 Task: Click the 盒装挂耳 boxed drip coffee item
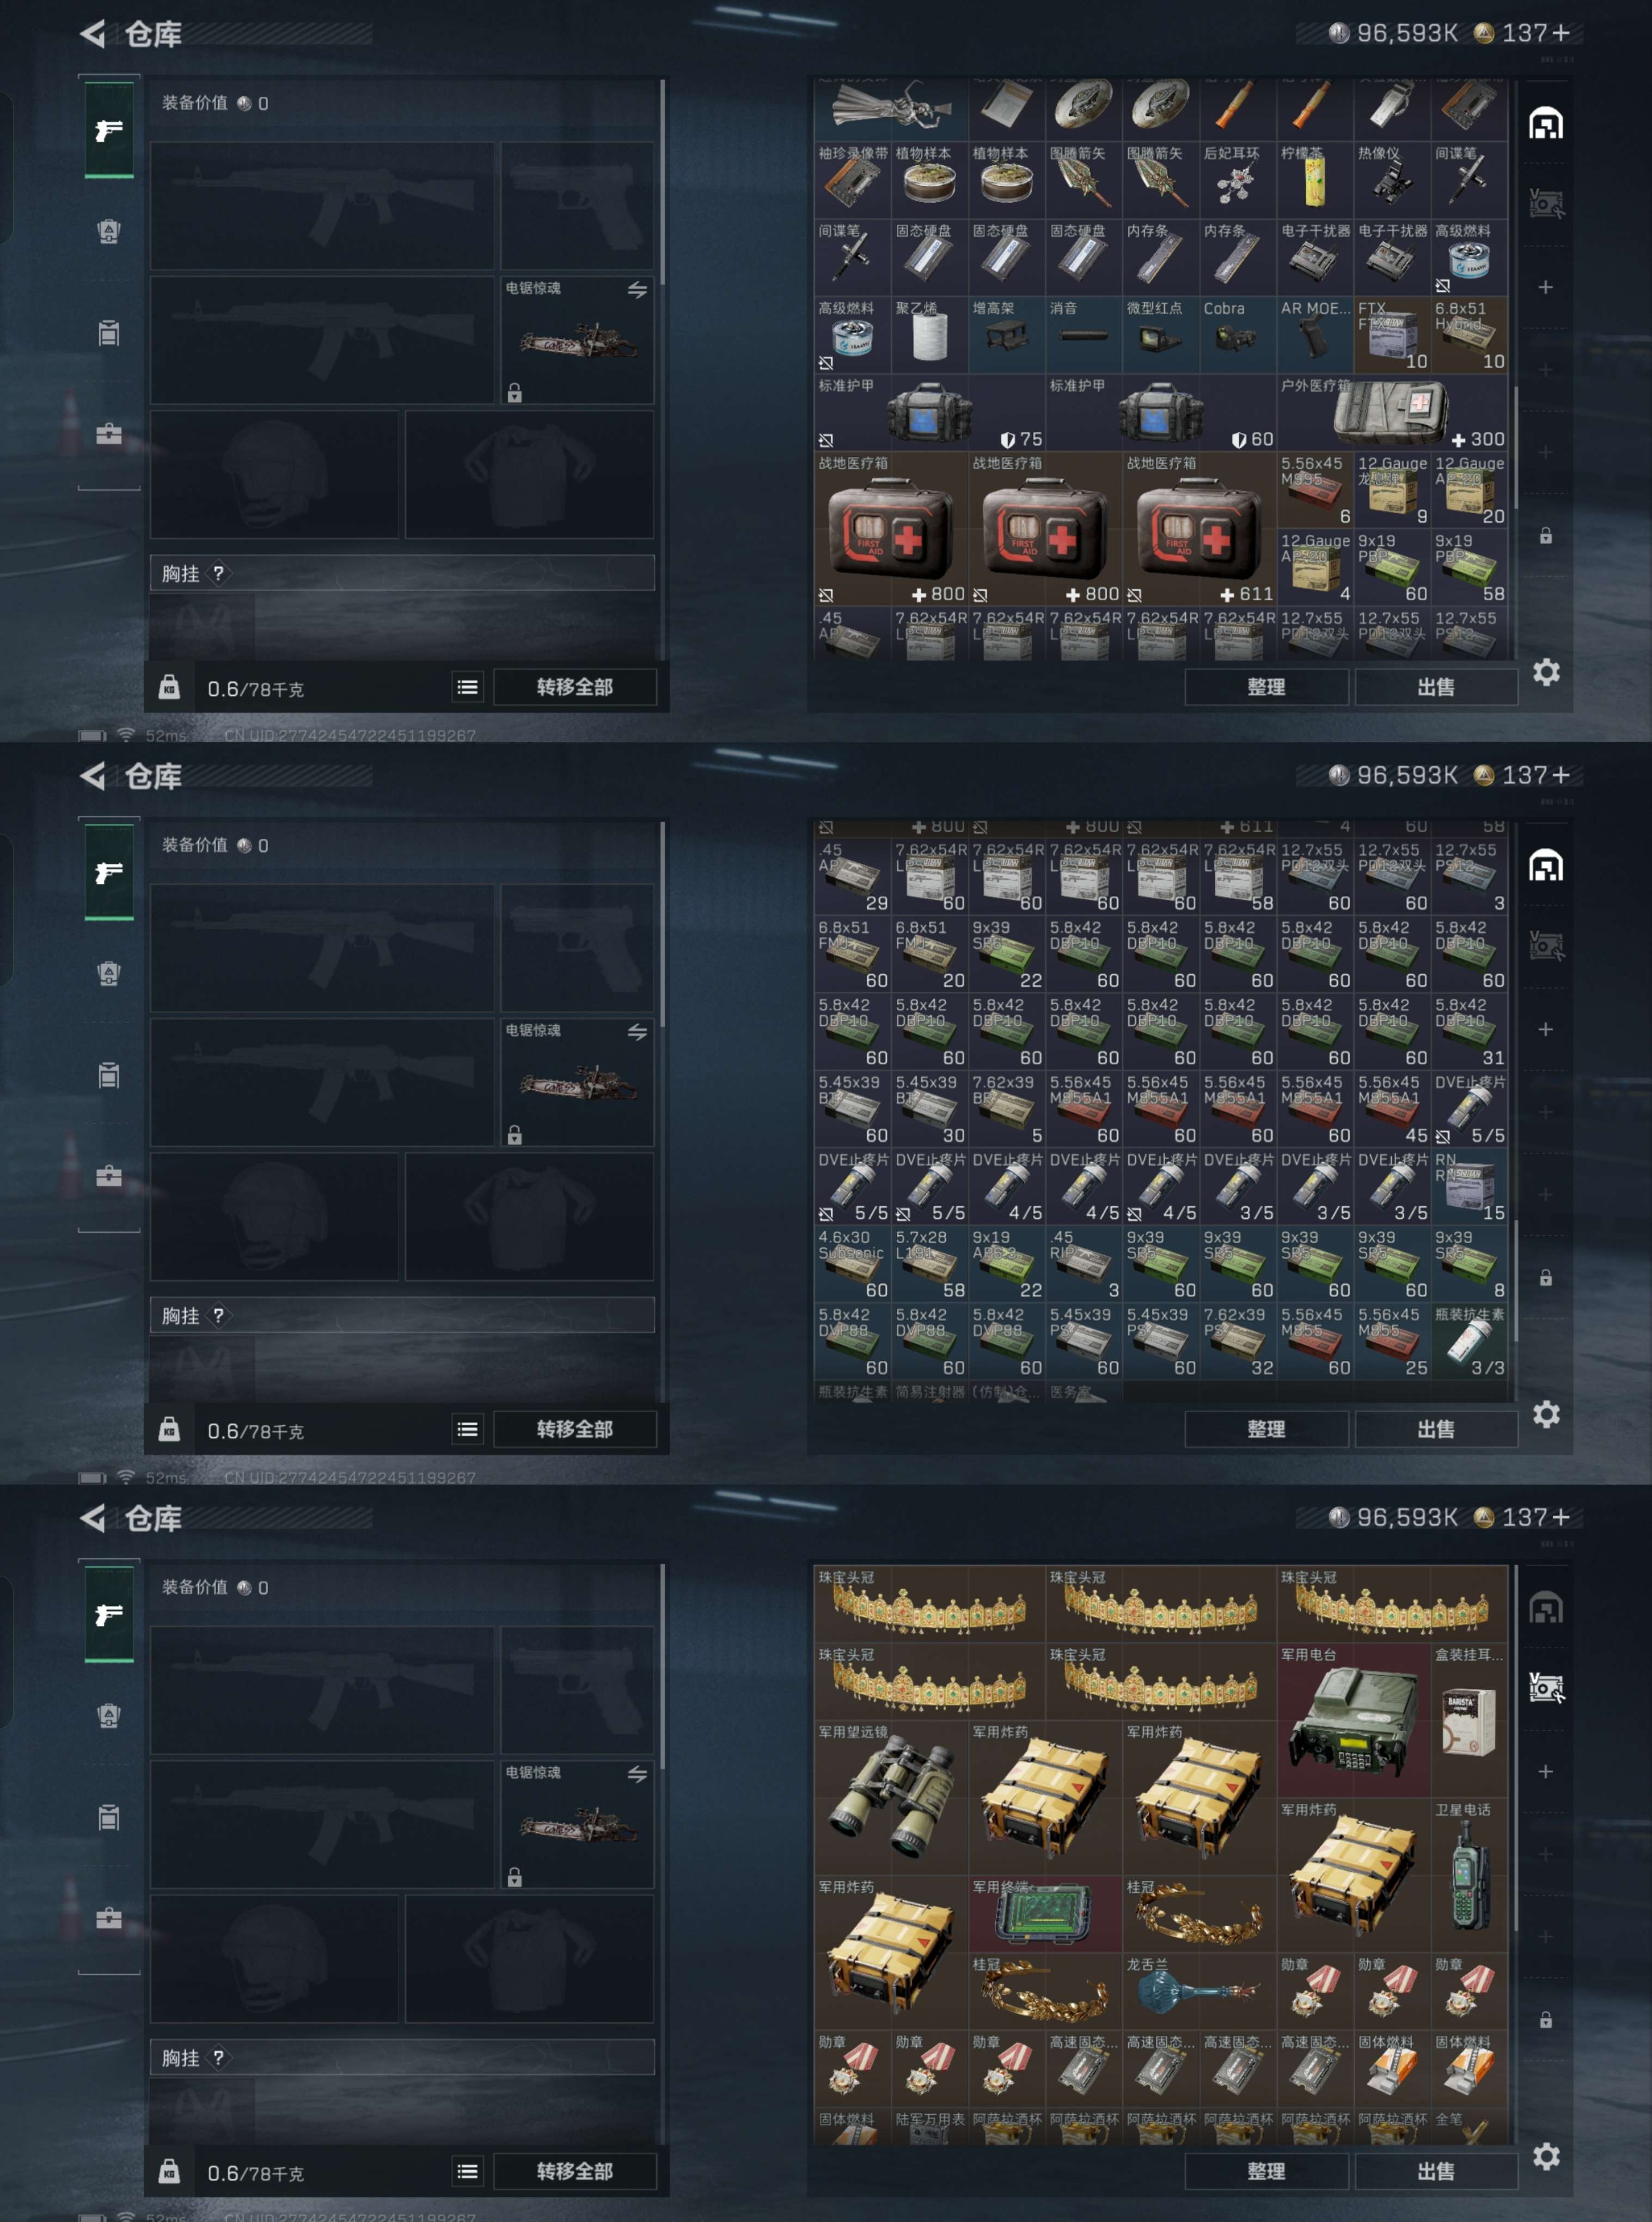1469,1720
